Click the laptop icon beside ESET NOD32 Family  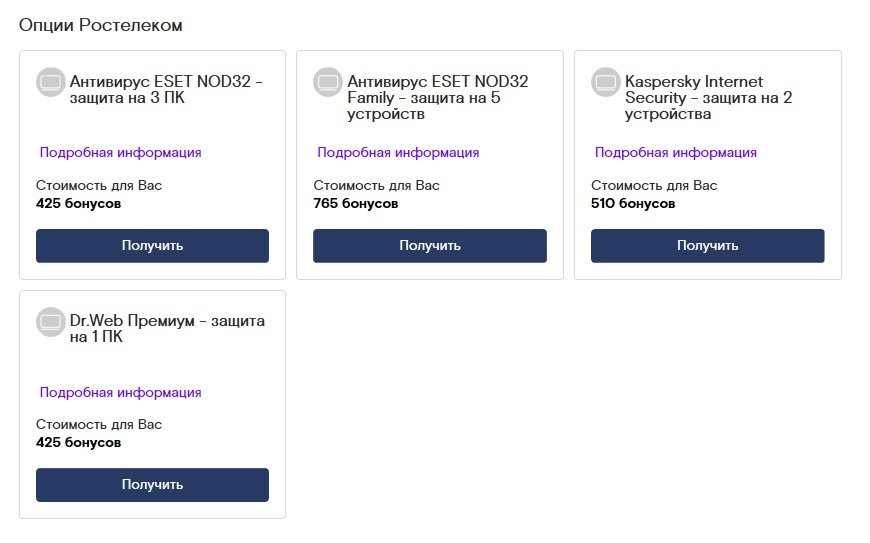328,82
